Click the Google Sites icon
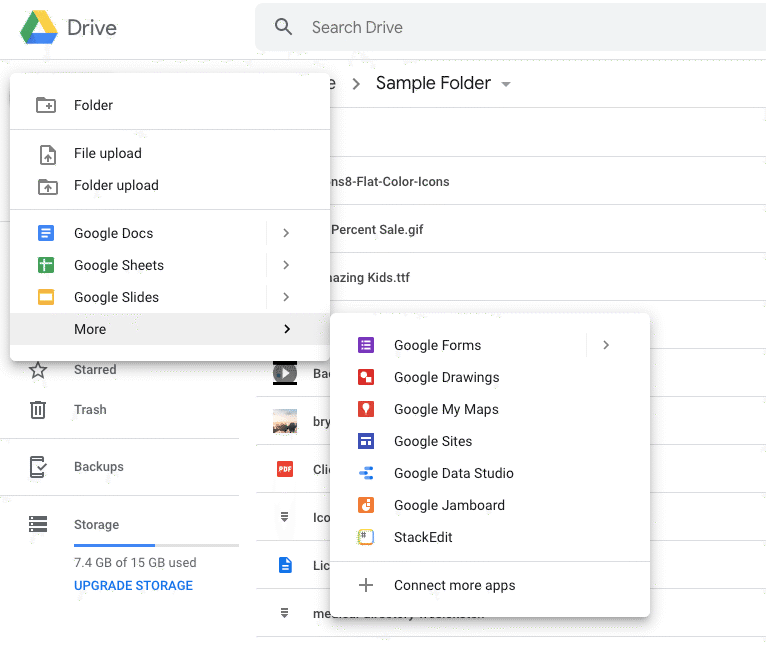This screenshot has height=646, width=766. (x=366, y=441)
